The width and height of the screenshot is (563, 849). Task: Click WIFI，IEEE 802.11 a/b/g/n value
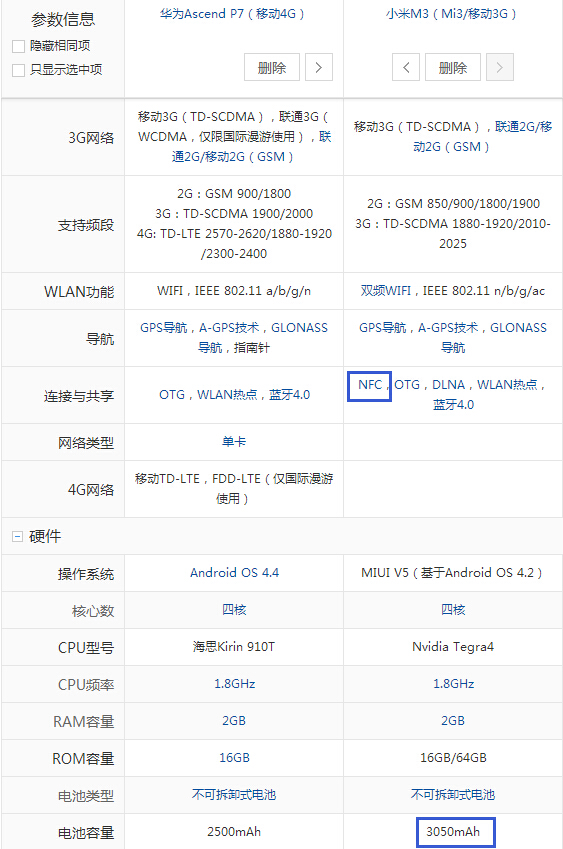pos(234,291)
